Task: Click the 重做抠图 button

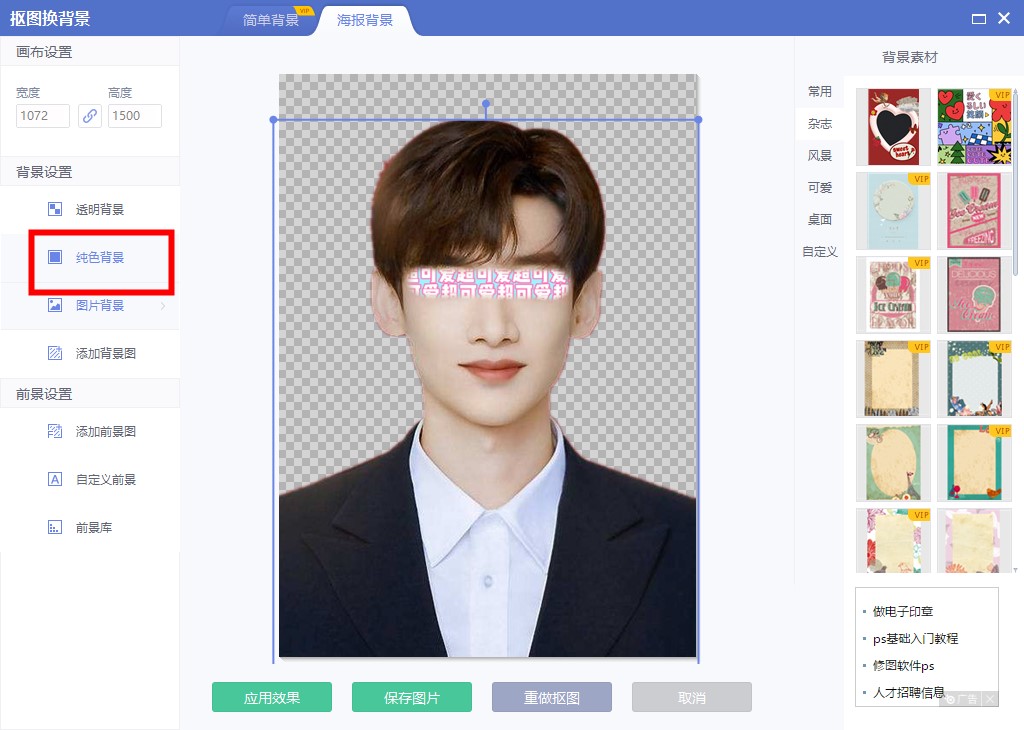Action: [x=552, y=697]
